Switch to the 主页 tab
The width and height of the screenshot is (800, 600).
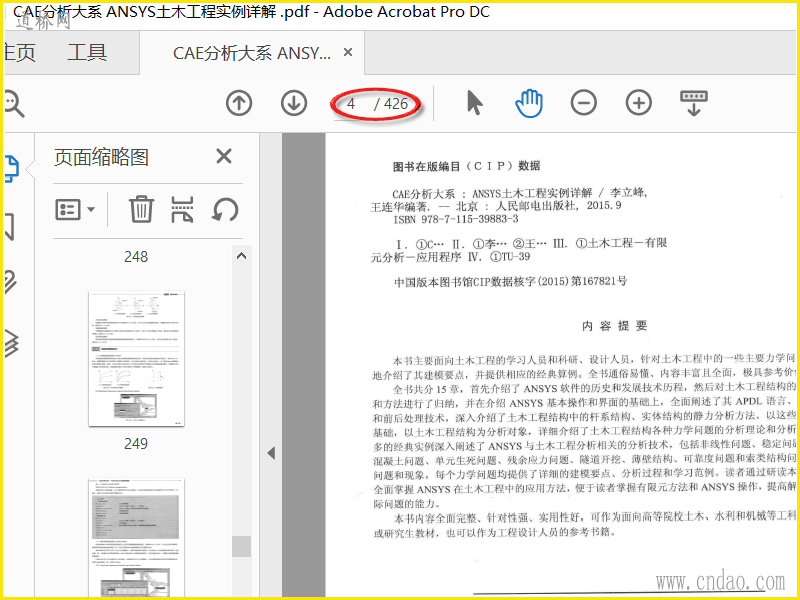(19, 53)
